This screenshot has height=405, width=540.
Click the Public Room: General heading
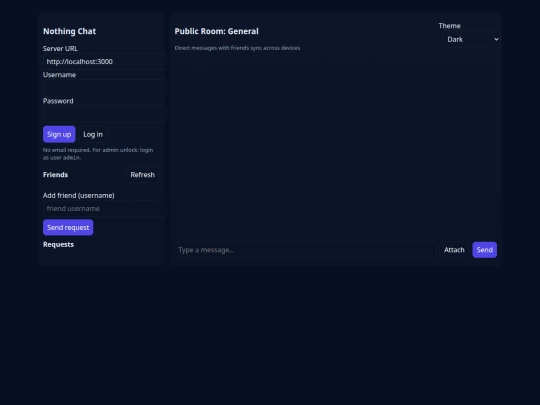tap(216, 31)
